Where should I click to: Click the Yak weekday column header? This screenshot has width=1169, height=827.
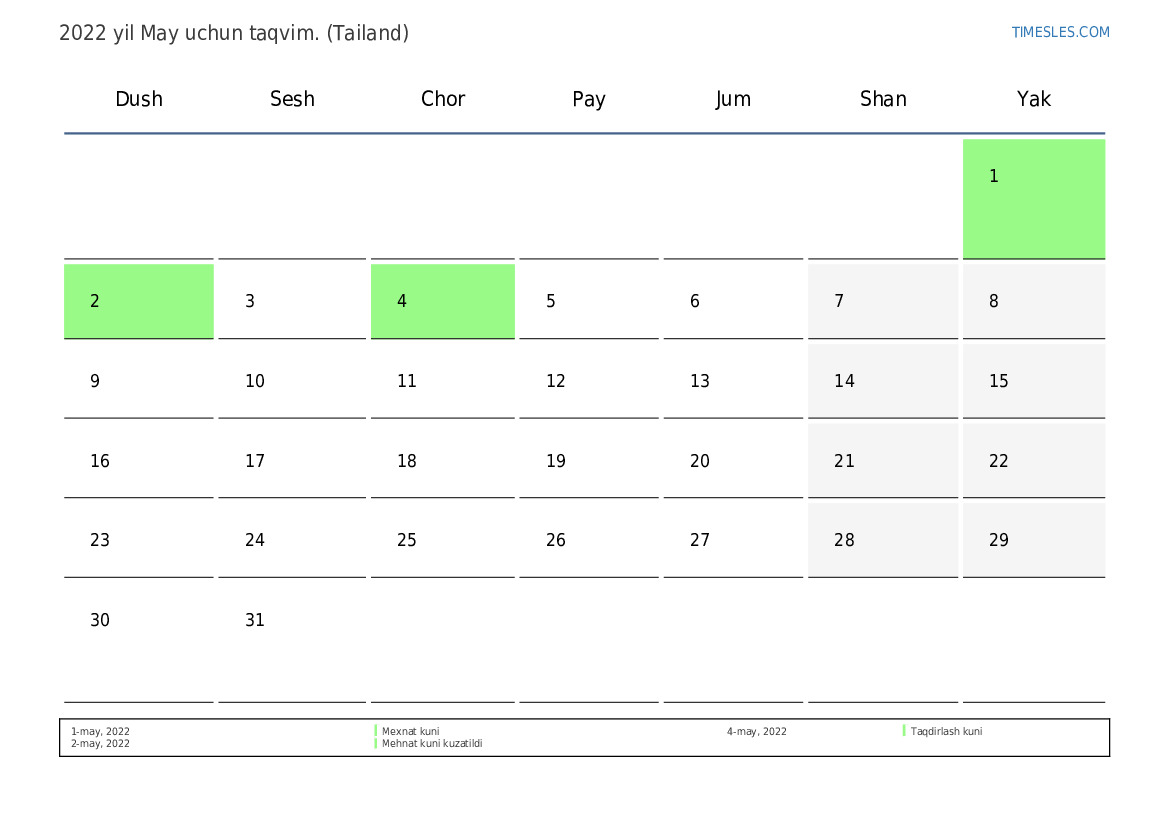pyautogui.click(x=1033, y=99)
